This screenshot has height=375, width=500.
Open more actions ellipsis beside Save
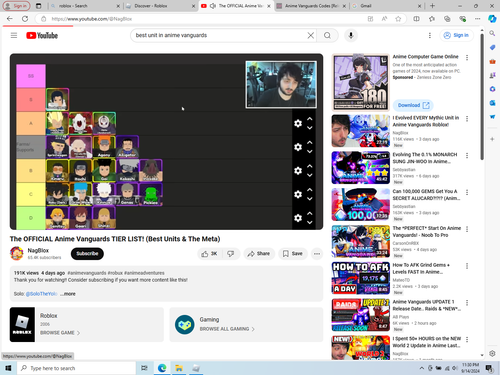coord(317,254)
